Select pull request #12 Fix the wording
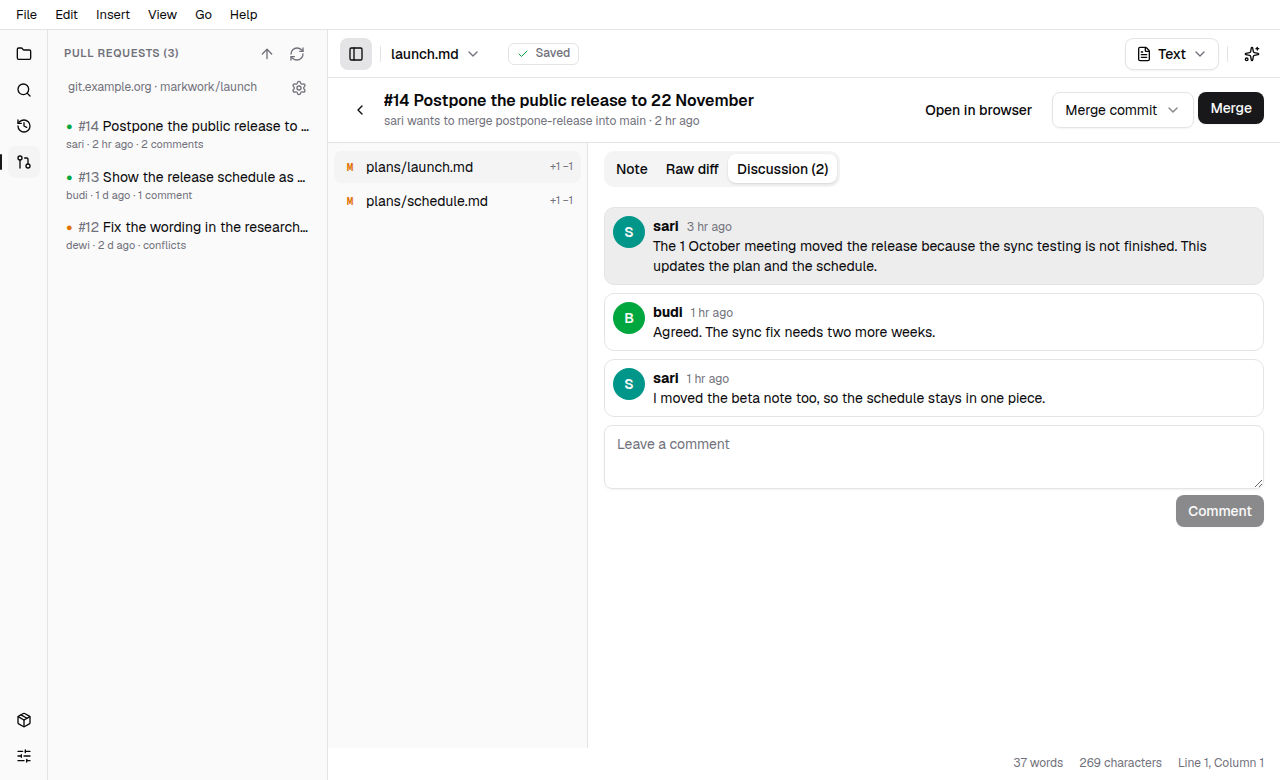 (x=188, y=235)
